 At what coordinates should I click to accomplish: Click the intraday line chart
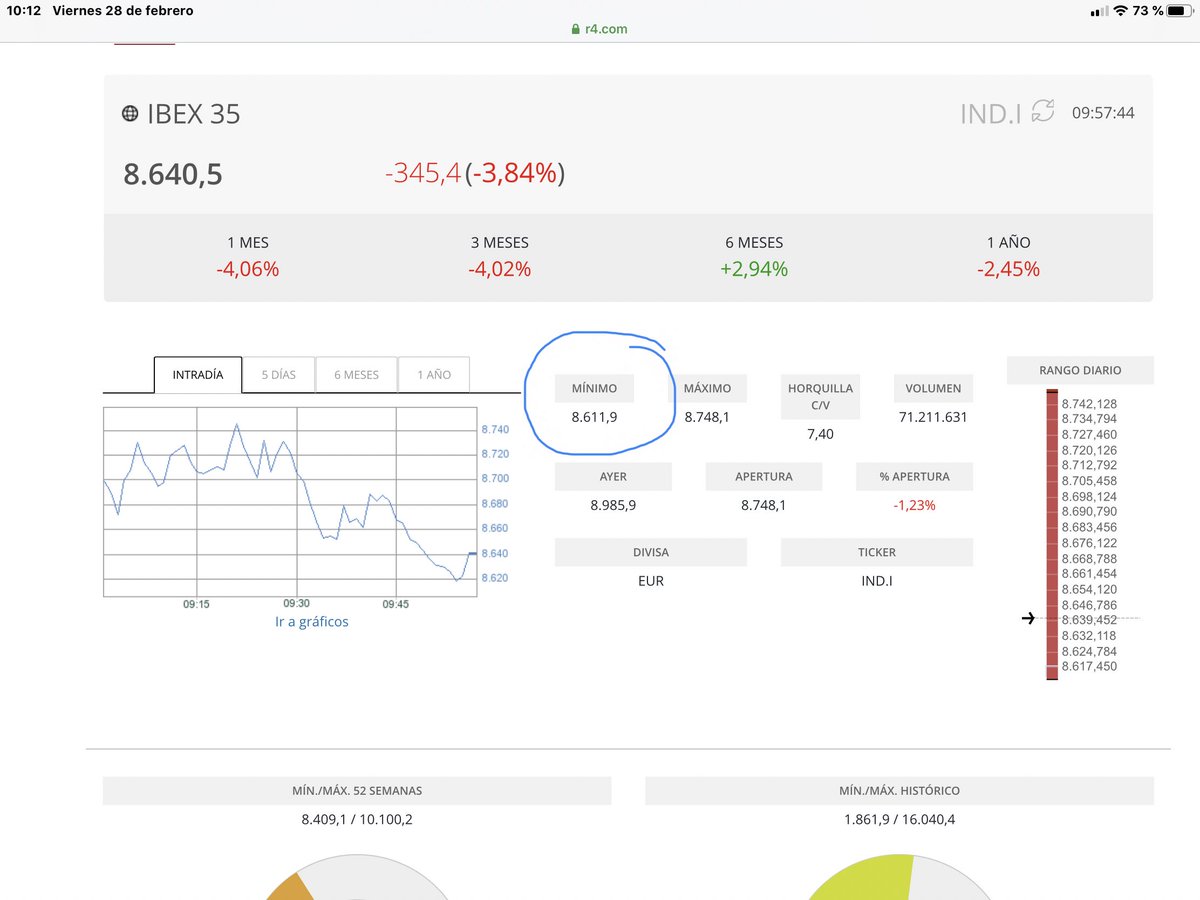point(290,502)
